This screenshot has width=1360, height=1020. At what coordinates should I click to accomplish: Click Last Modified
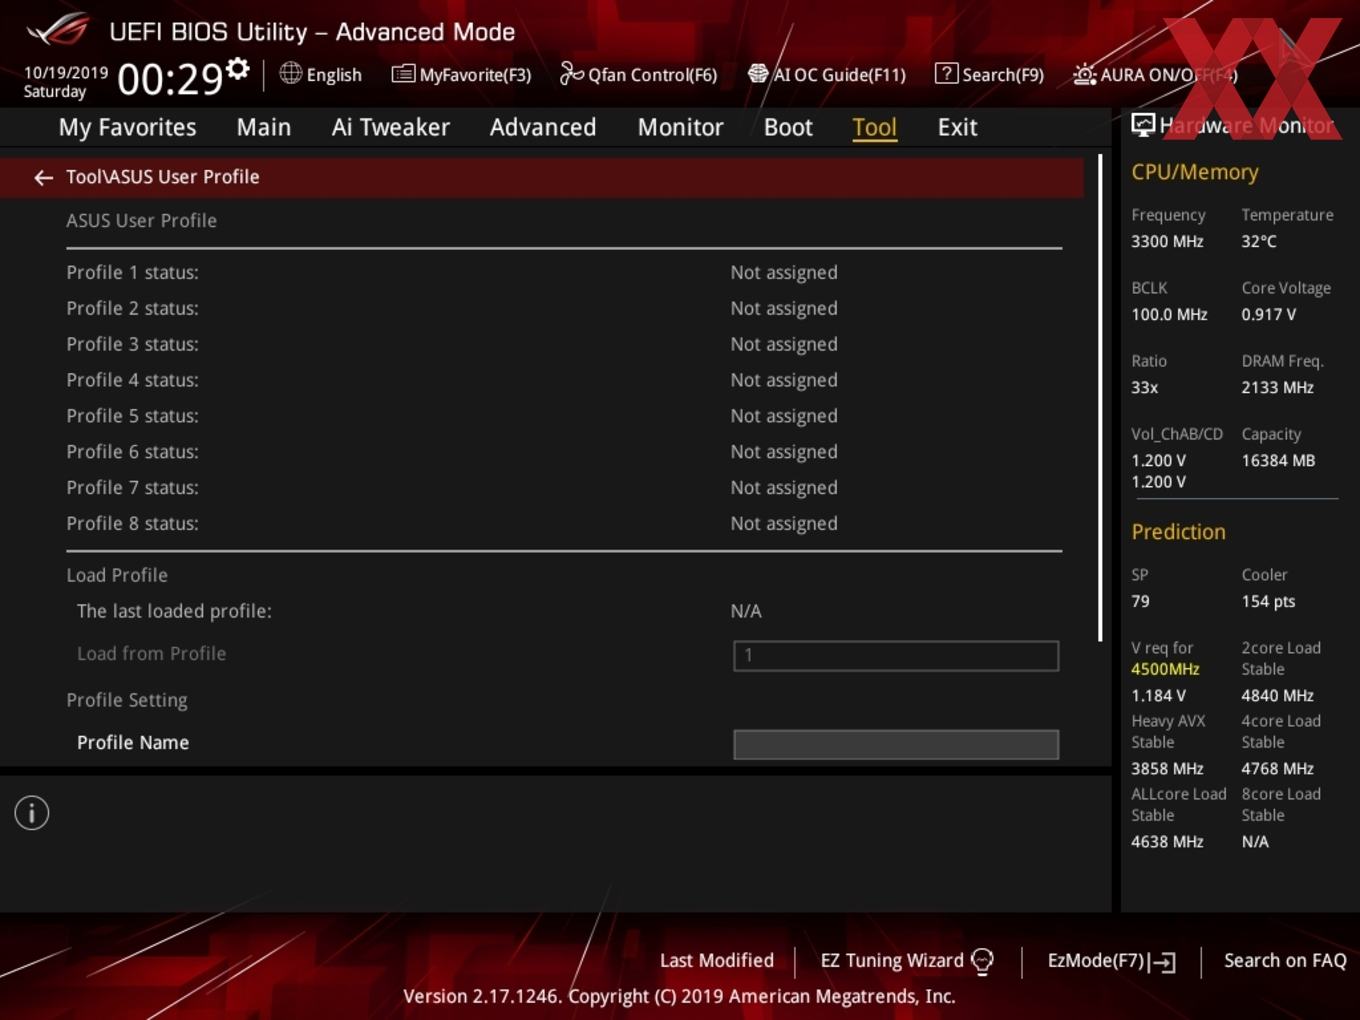point(717,960)
